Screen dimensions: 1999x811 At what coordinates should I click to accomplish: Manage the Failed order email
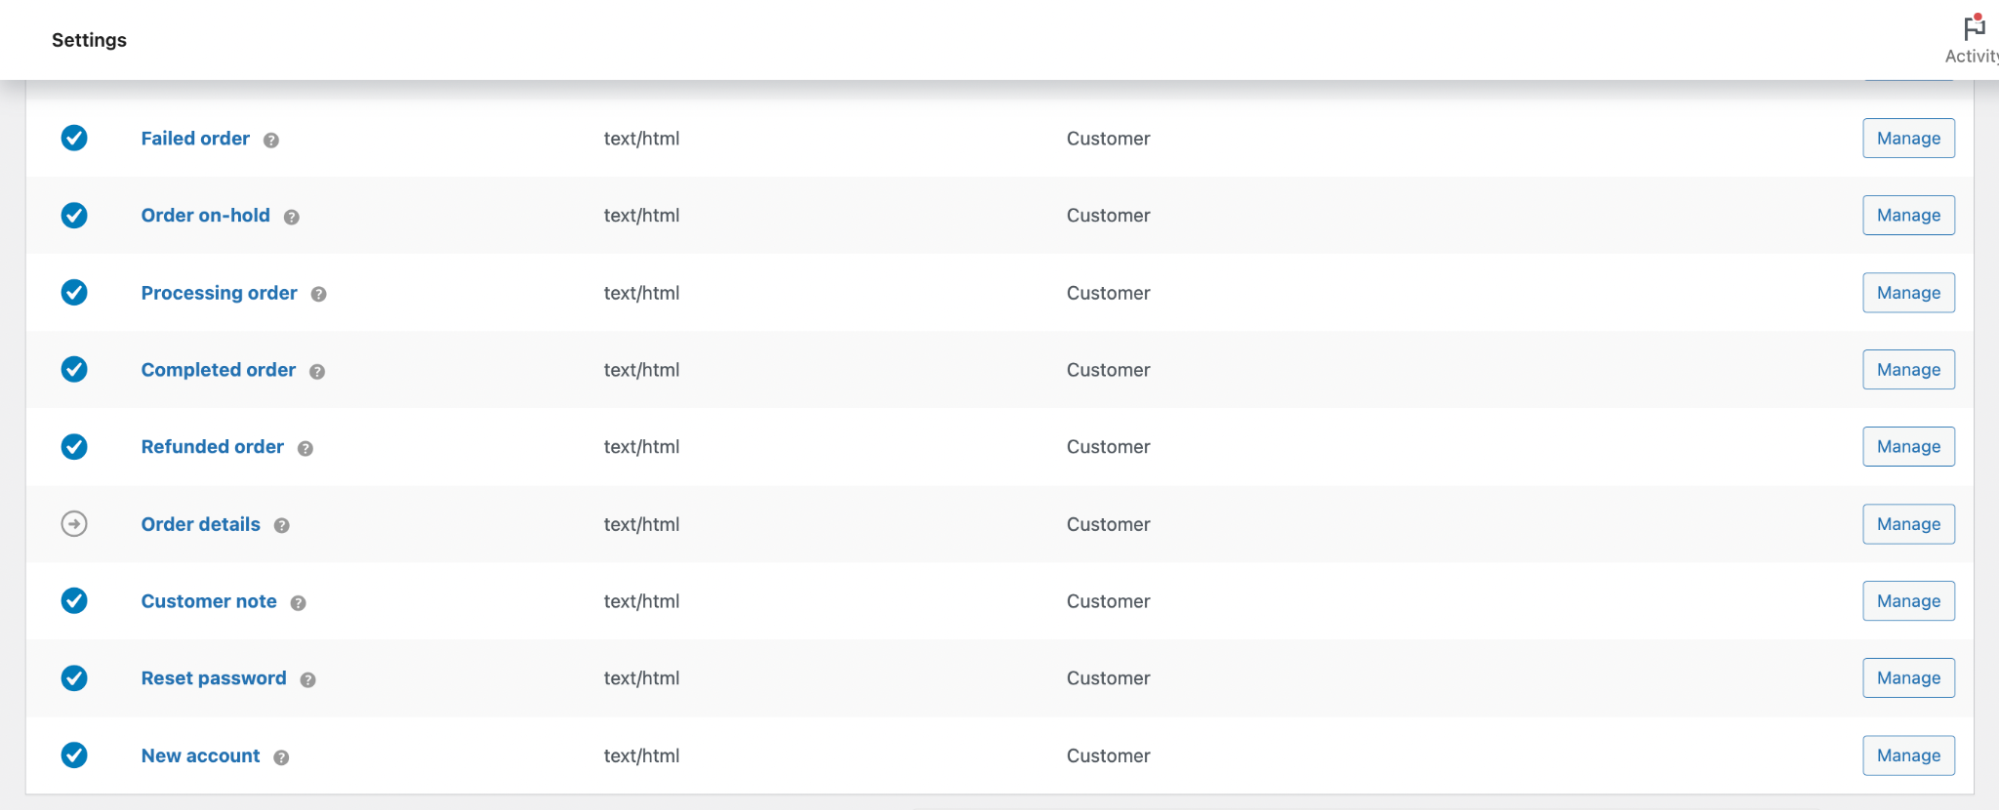click(1908, 138)
